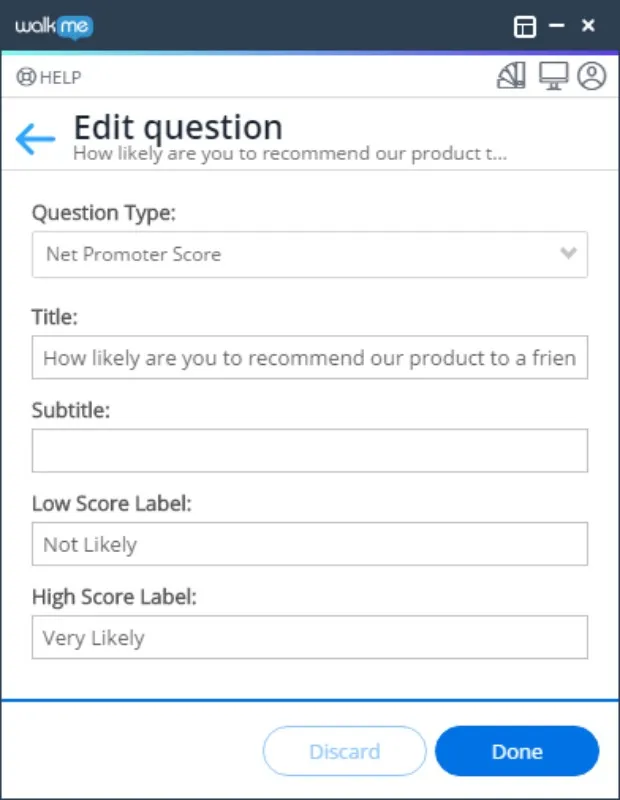620x800 pixels.
Task: Click the empty Subtitle field
Action: (x=310, y=450)
